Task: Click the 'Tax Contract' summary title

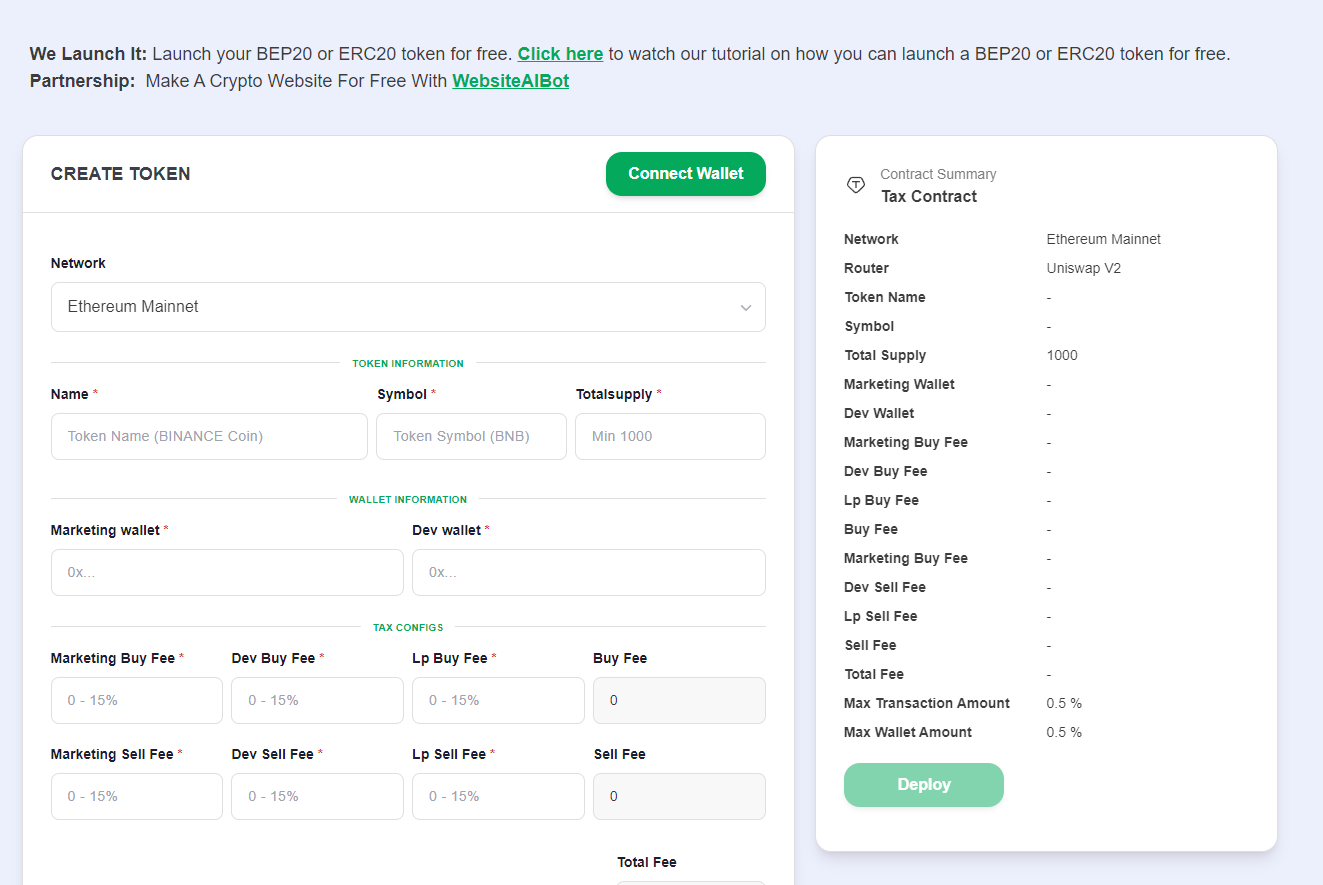Action: click(929, 197)
